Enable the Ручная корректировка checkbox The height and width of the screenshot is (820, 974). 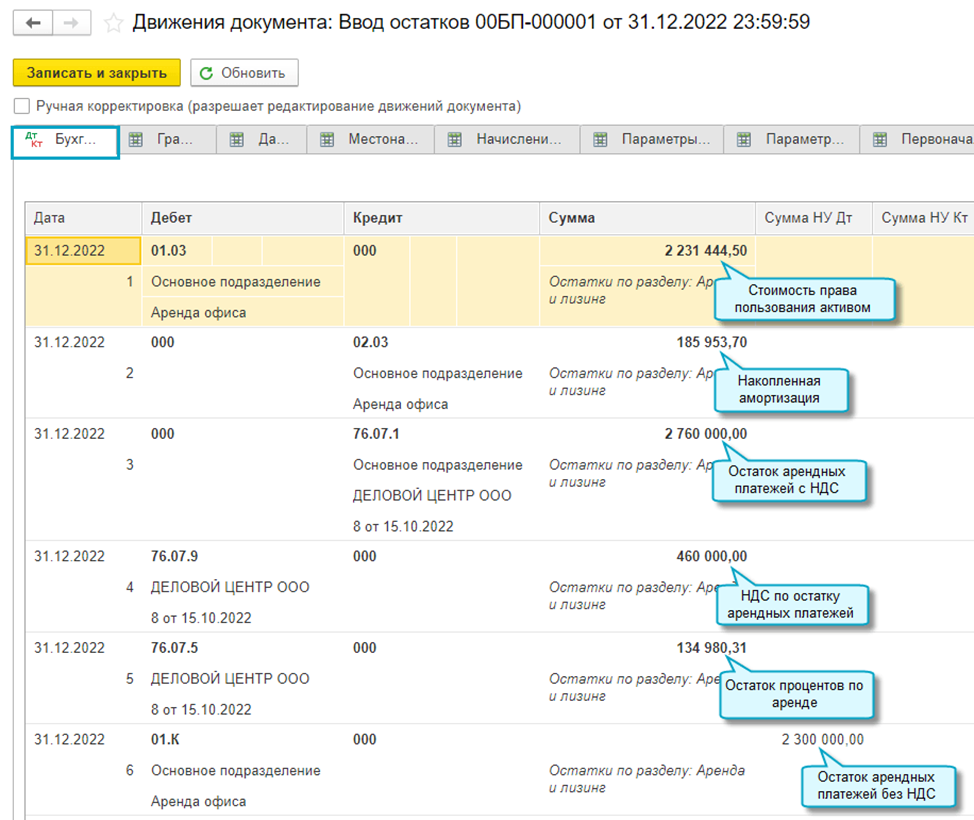(22, 106)
